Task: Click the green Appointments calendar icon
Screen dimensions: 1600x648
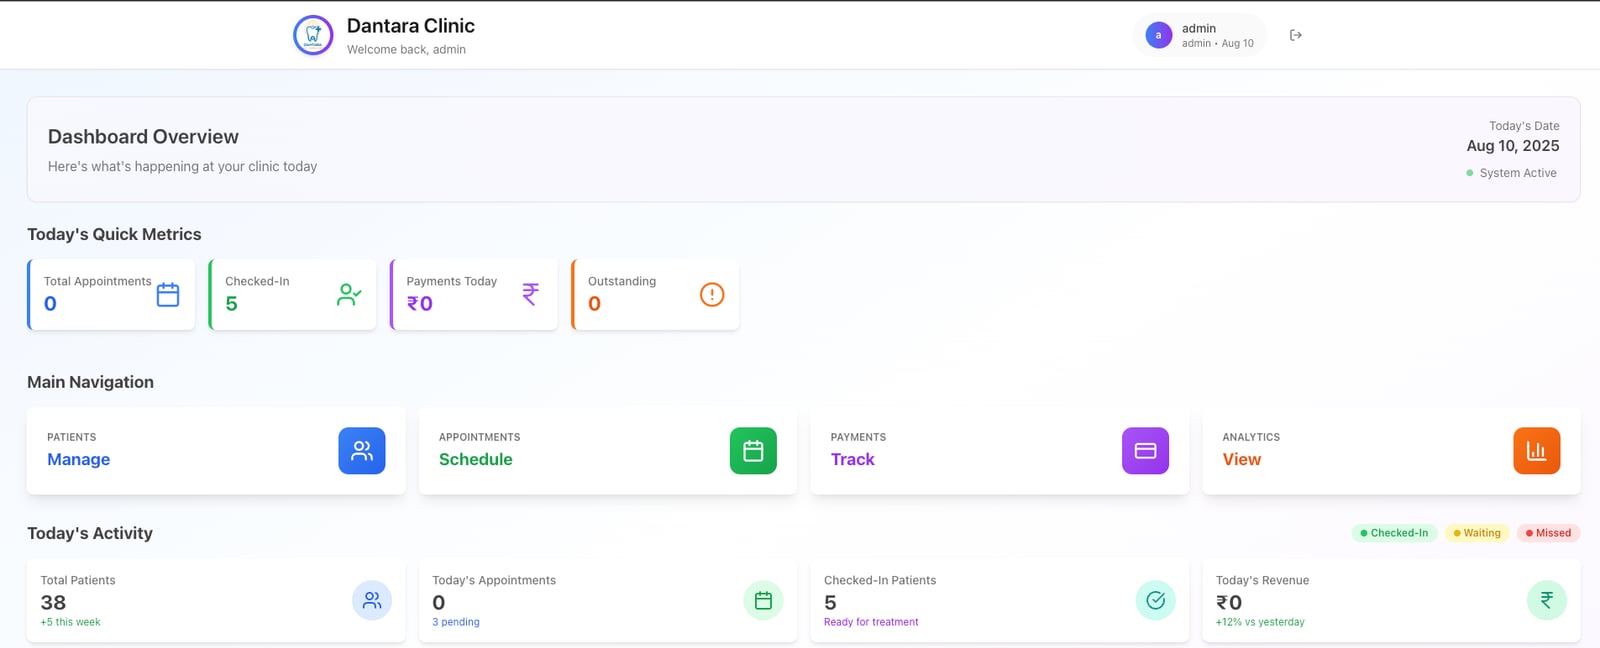Action: pyautogui.click(x=753, y=451)
